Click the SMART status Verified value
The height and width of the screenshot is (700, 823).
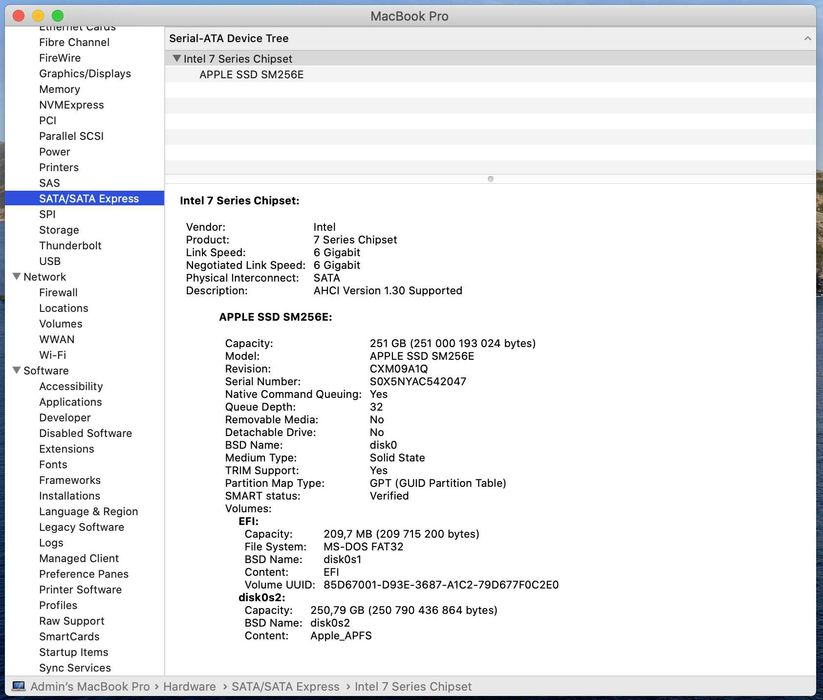point(389,496)
